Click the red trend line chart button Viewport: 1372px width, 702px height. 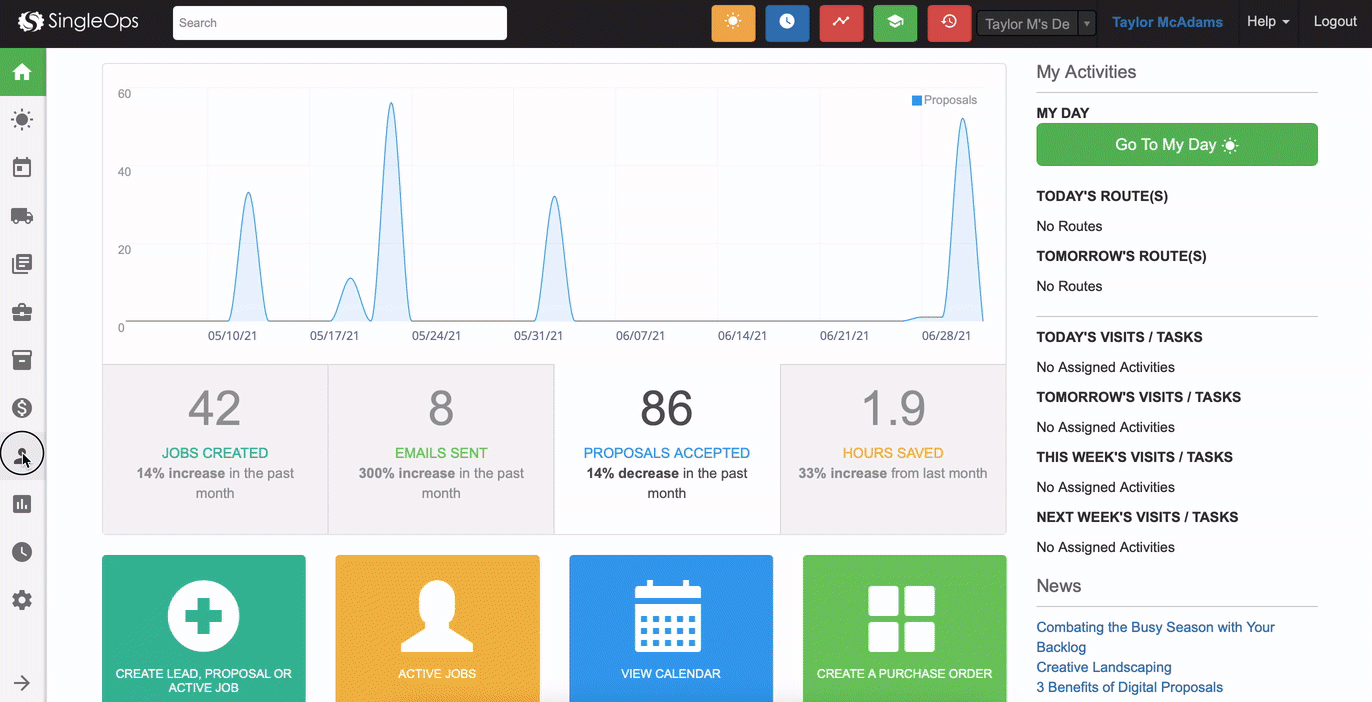click(841, 23)
